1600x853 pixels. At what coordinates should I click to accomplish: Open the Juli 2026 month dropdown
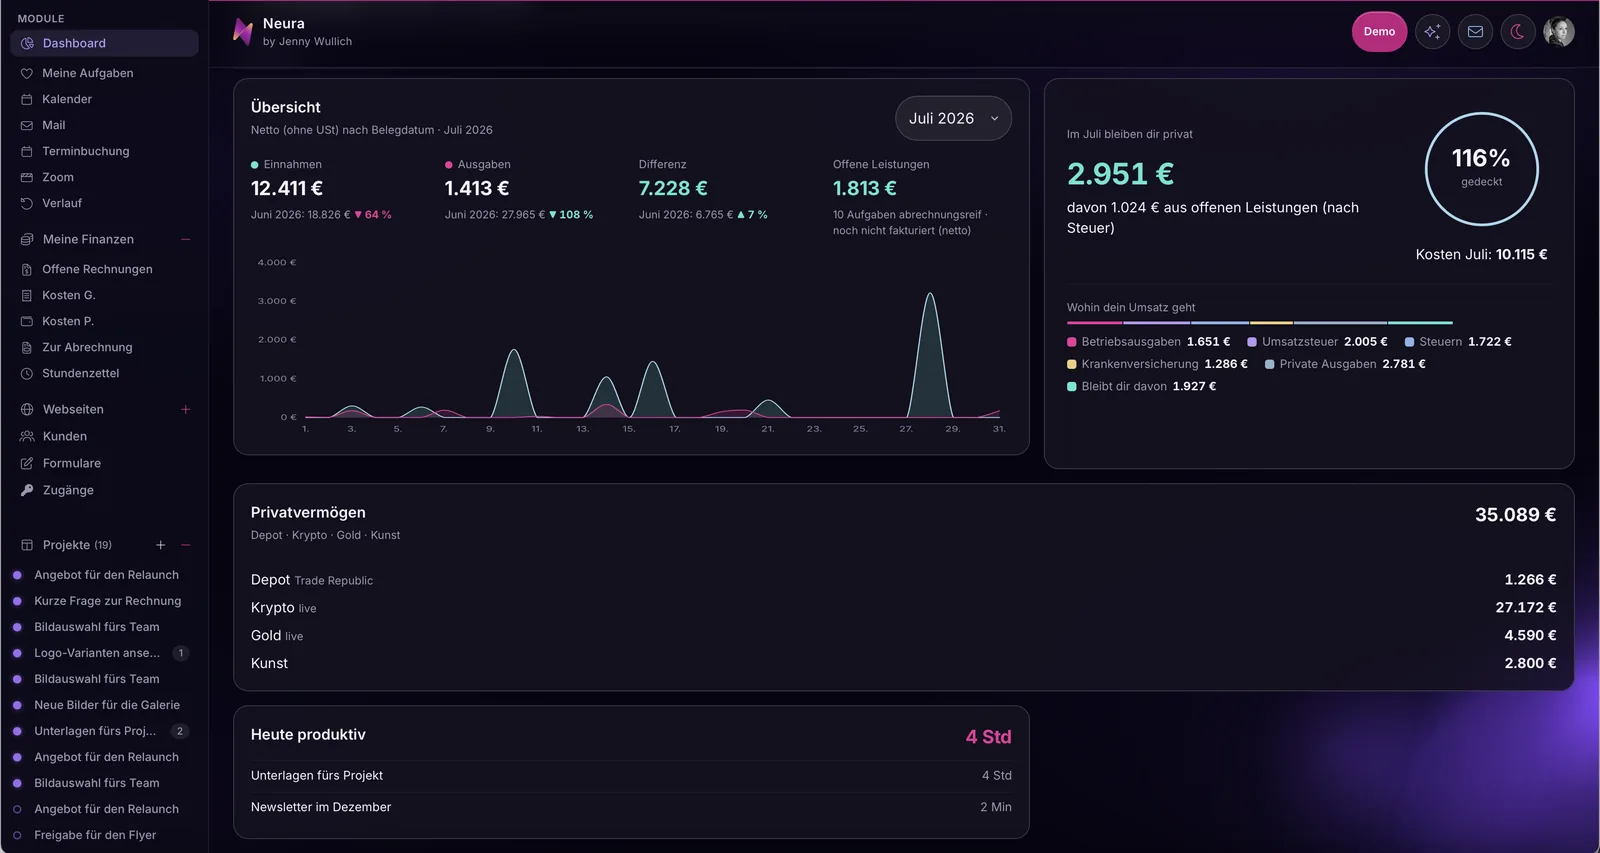pos(953,118)
